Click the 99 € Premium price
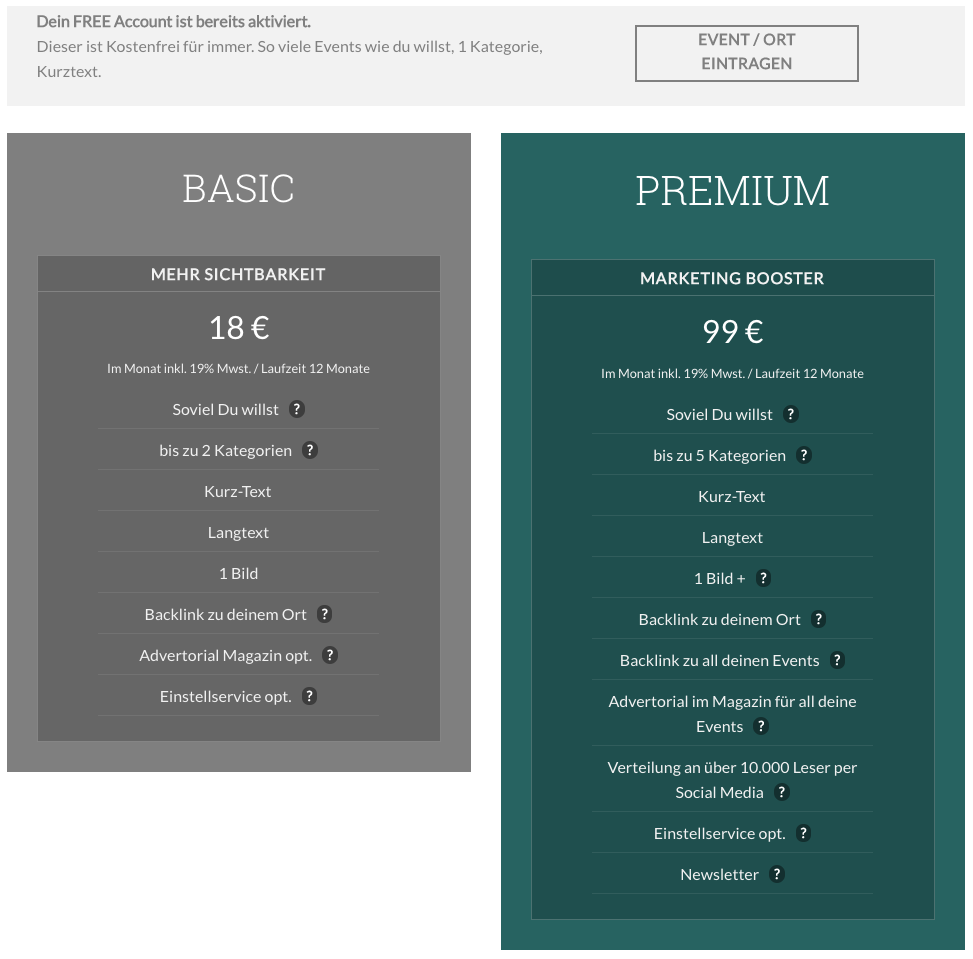 point(733,331)
